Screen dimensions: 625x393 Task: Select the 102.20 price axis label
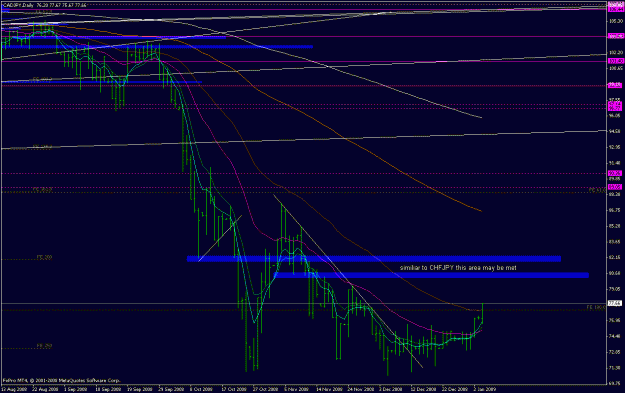pyautogui.click(x=615, y=52)
